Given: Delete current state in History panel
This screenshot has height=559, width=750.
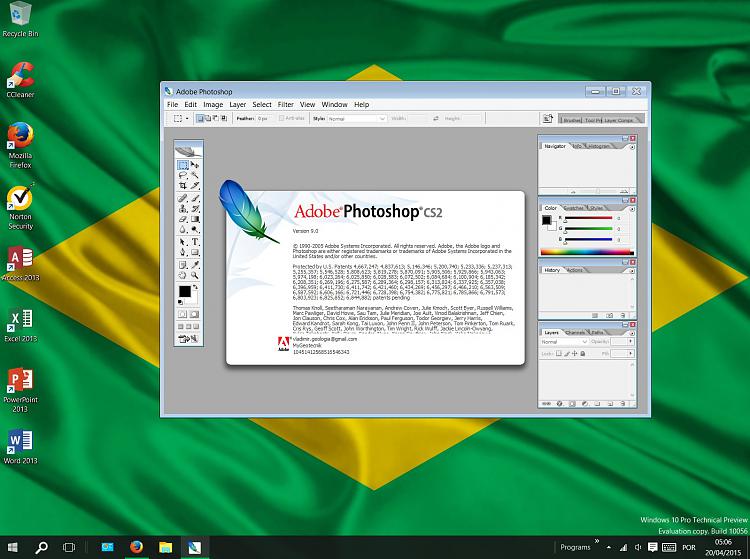Looking at the screenshot, I should pyautogui.click(x=623, y=316).
